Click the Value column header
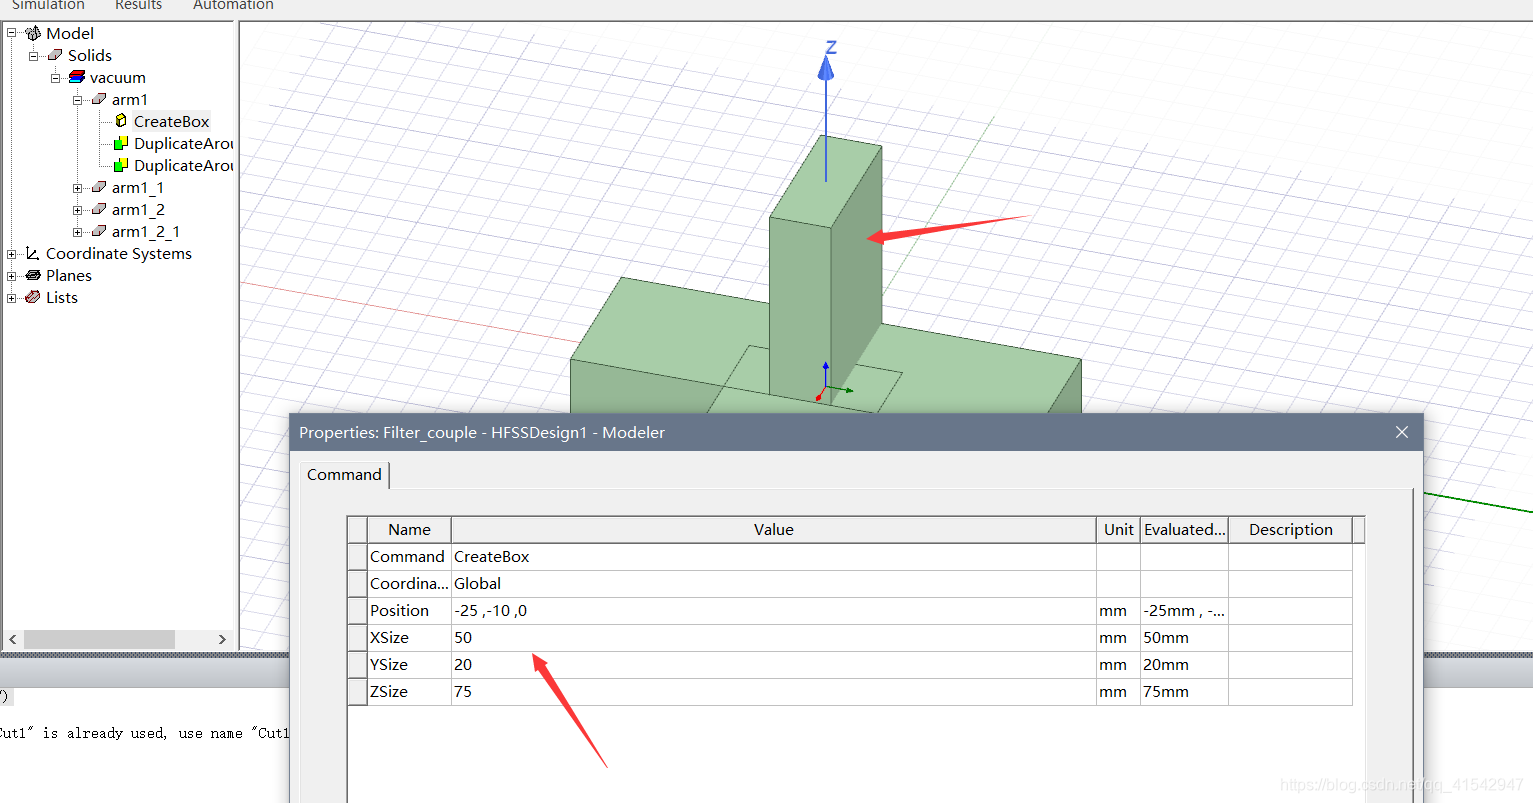 pos(774,530)
